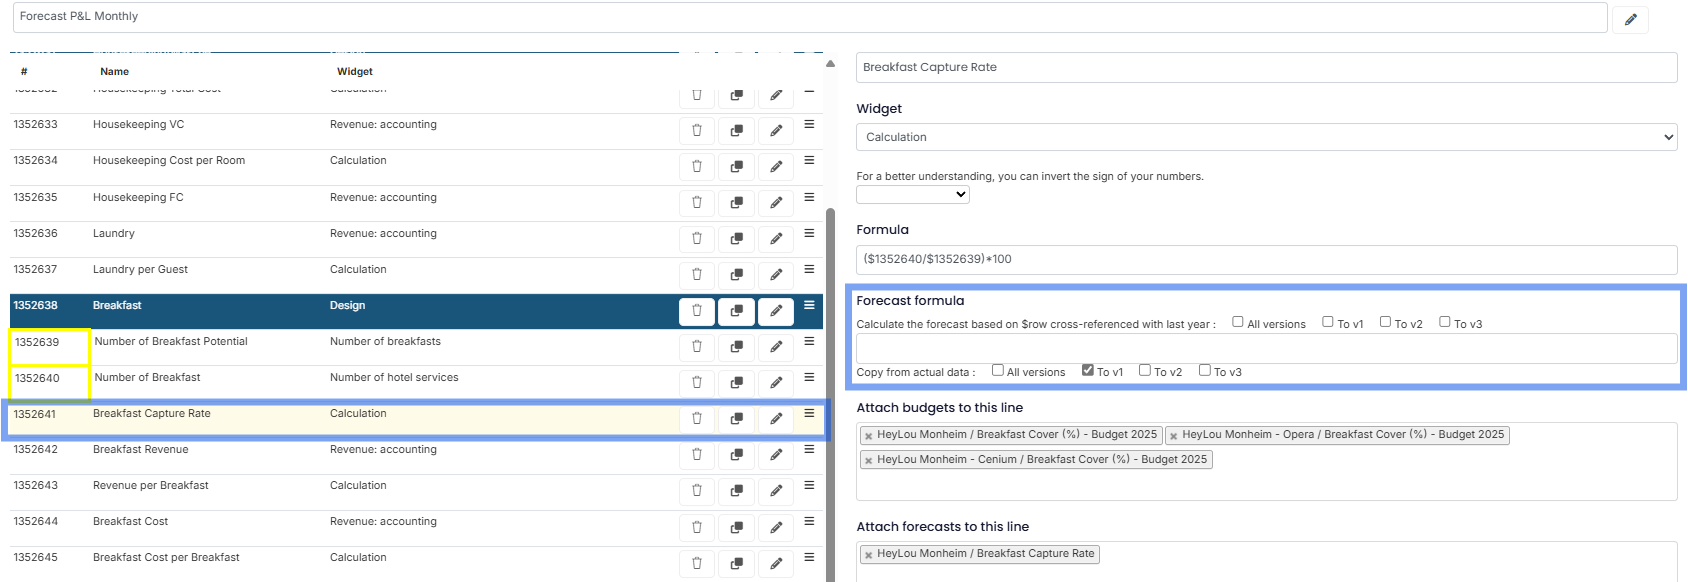The image size is (1688, 582).
Task: Check Copy from actual data To v3
Action: [x=1205, y=370]
